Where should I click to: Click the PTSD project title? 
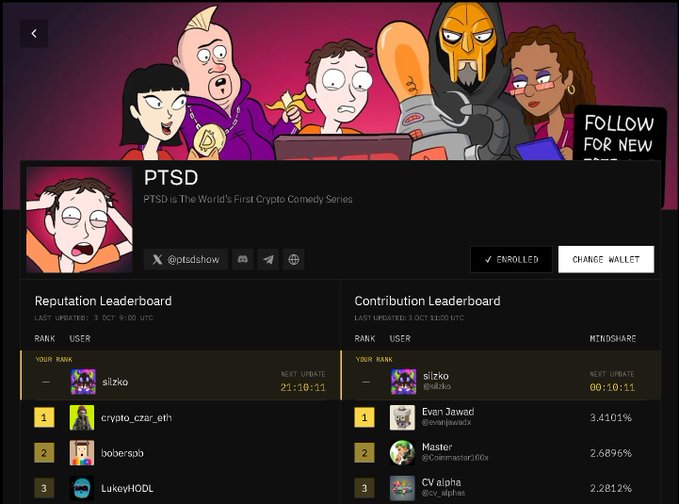pos(171,178)
